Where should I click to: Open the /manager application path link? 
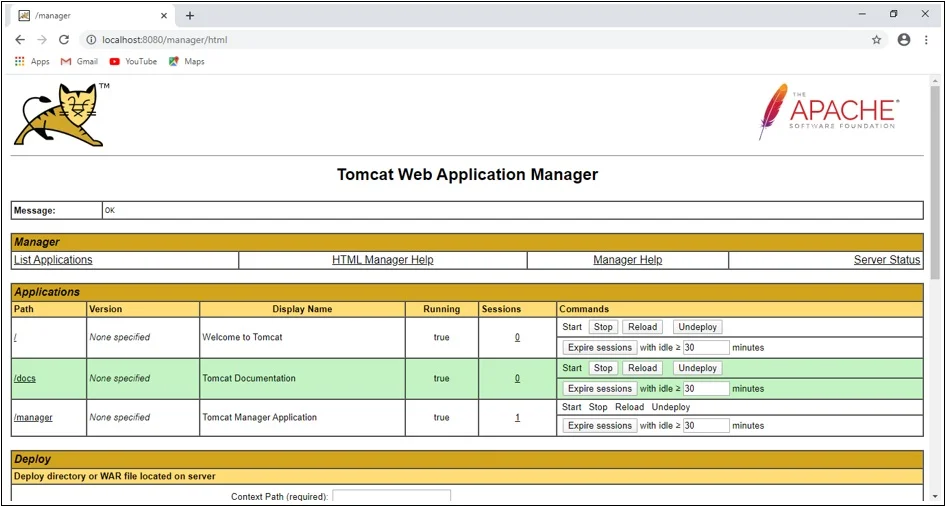(33, 417)
